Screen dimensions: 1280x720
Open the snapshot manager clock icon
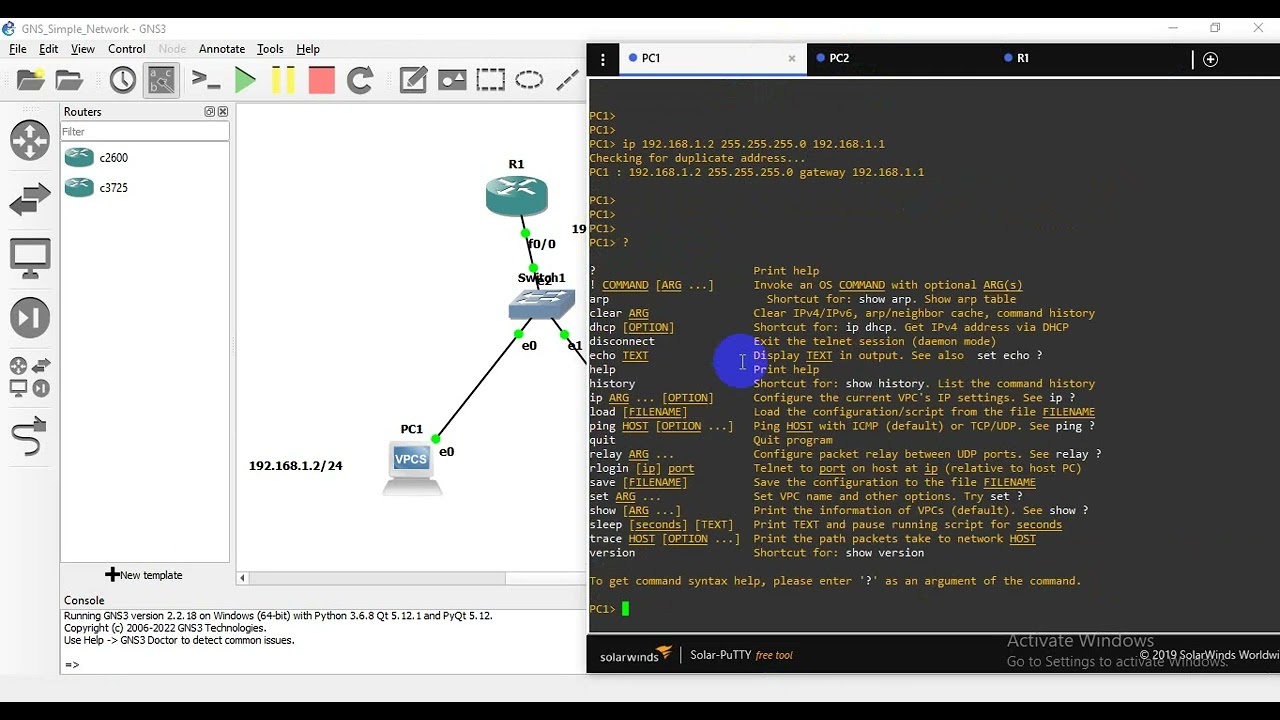click(x=122, y=80)
